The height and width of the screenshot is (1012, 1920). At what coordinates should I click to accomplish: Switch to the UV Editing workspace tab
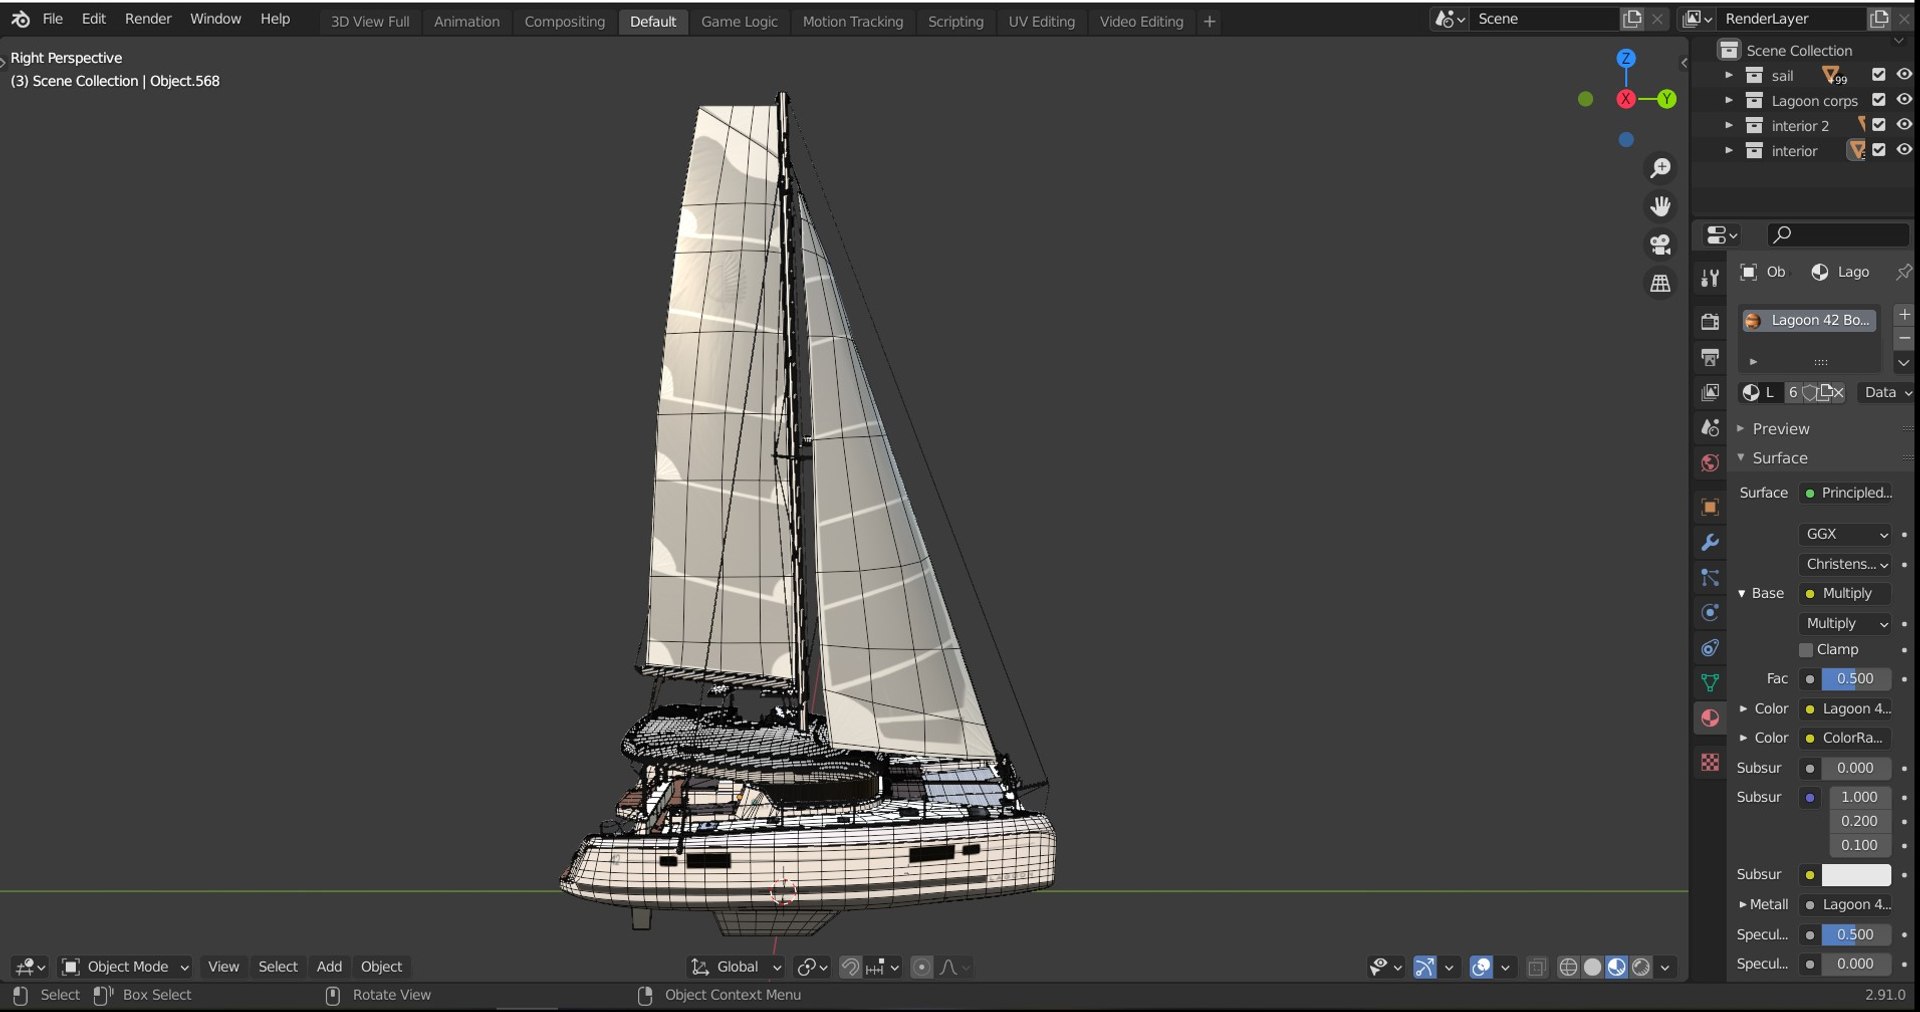(x=1041, y=21)
